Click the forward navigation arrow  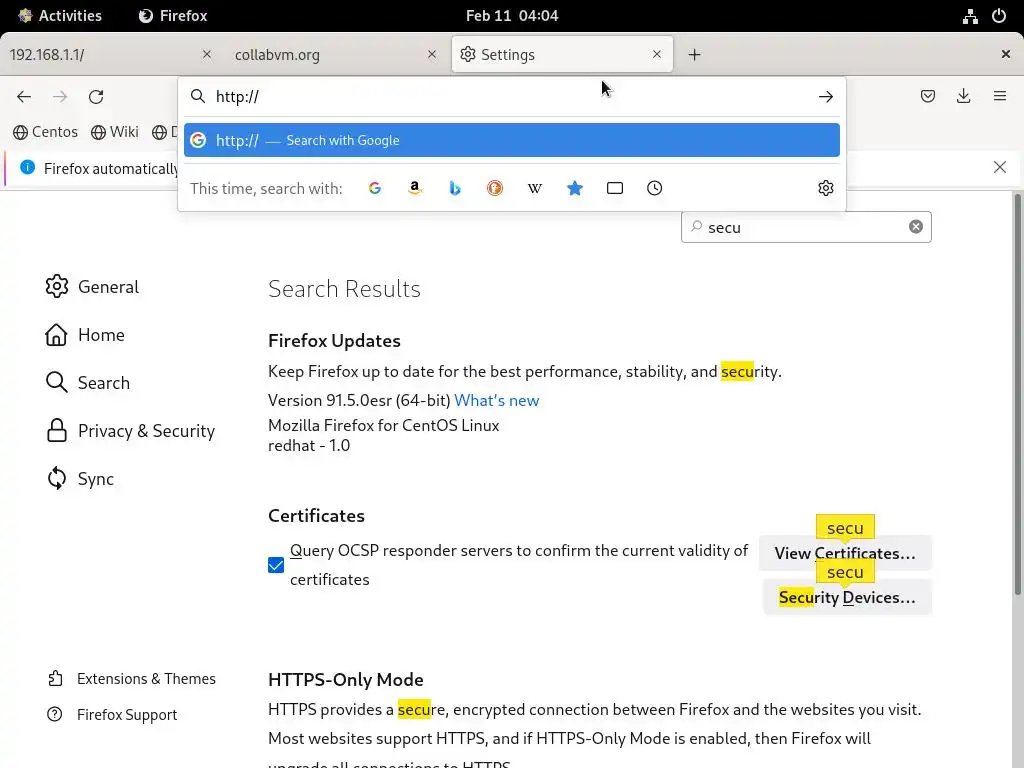[x=60, y=97]
